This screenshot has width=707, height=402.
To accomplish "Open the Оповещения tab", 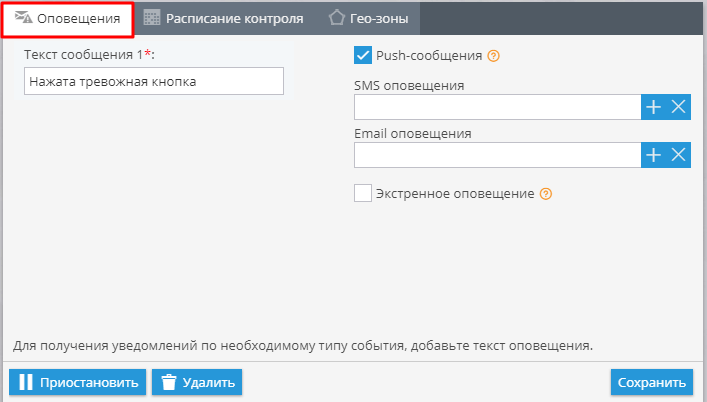I will 68,19.
